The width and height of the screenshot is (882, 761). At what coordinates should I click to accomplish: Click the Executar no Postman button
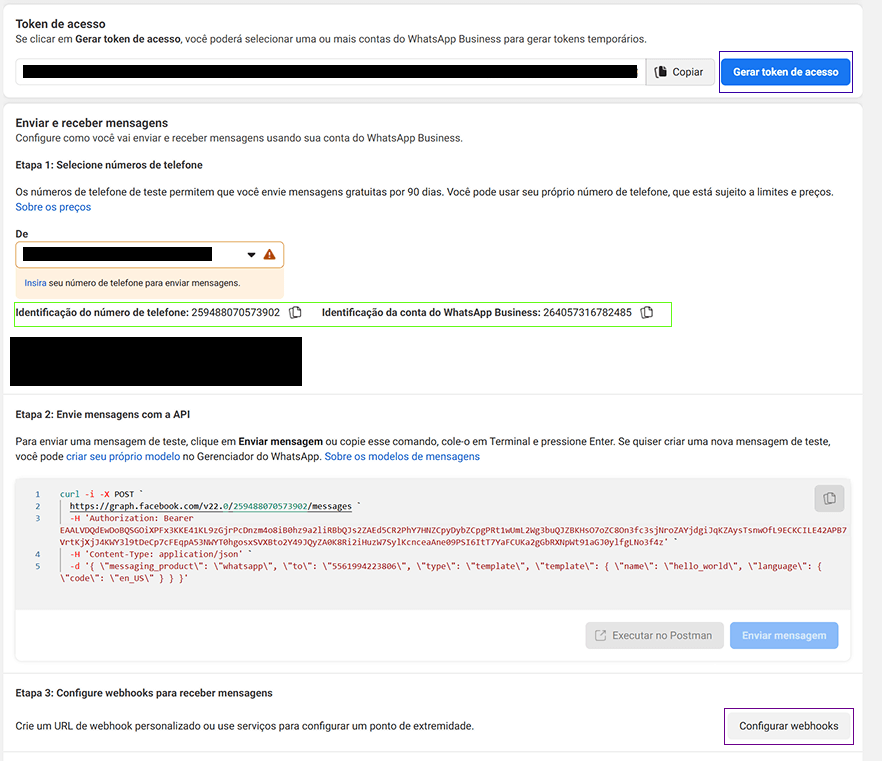coord(654,635)
